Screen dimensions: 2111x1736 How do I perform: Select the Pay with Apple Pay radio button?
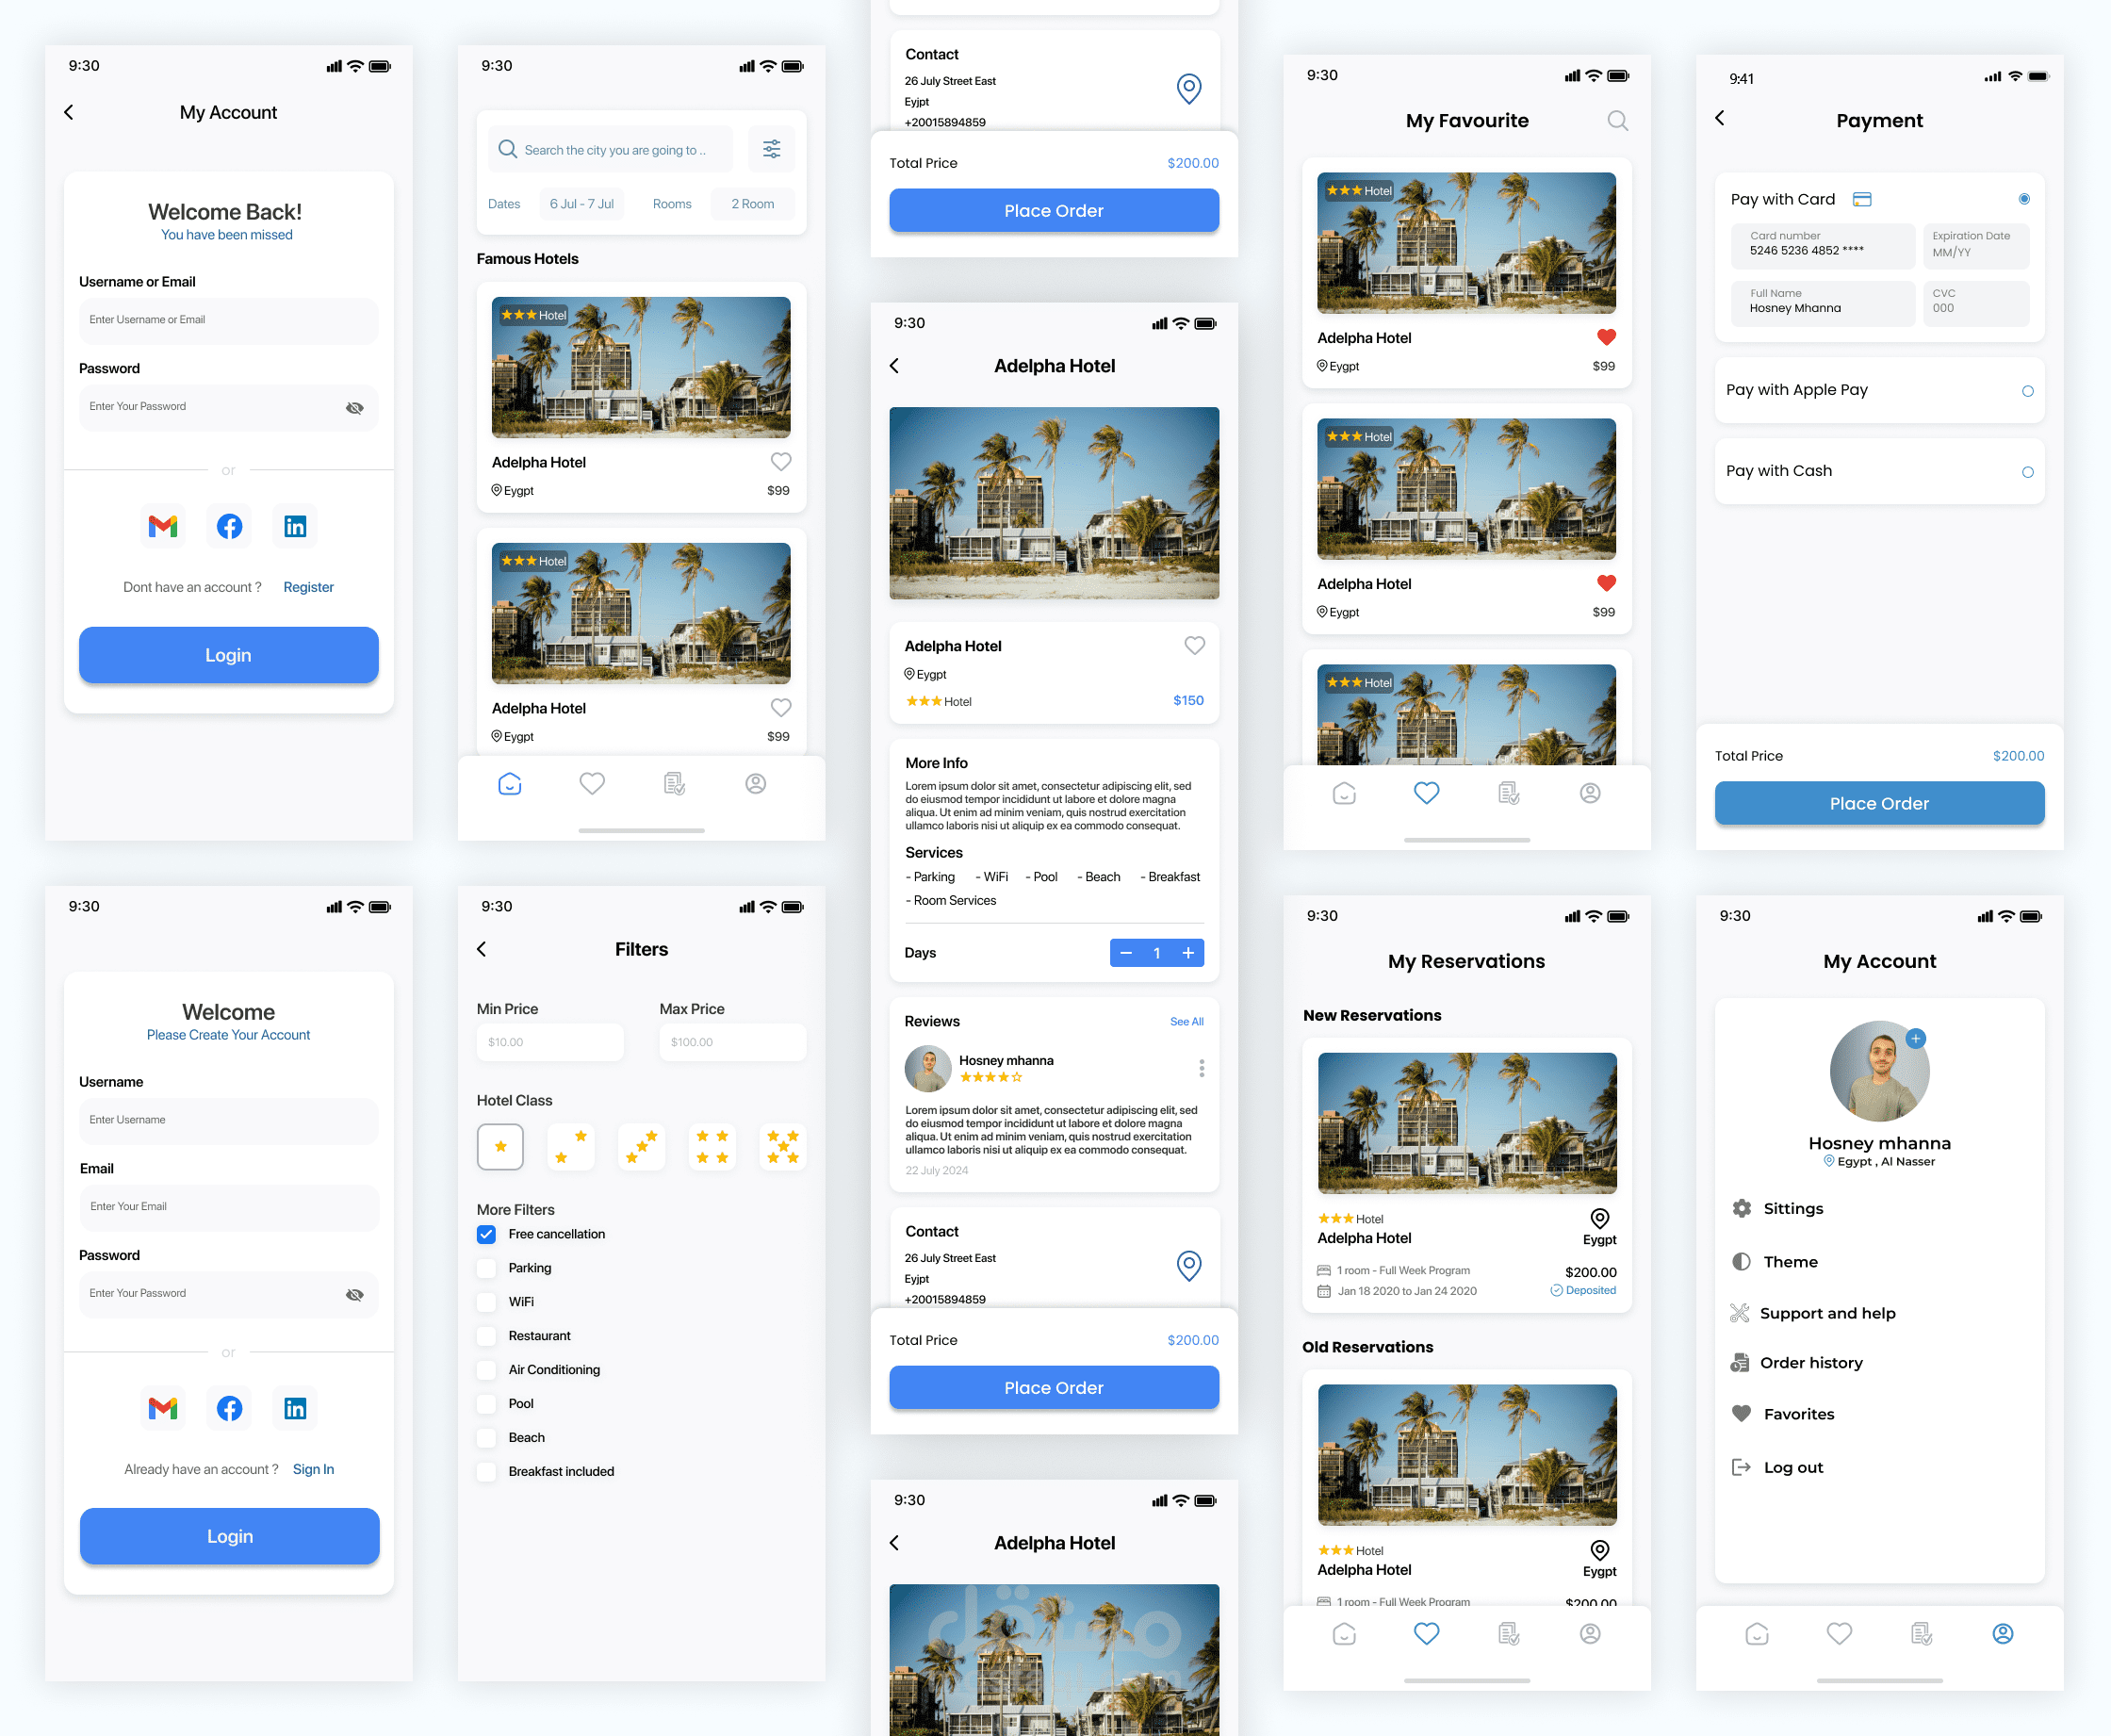2027,389
